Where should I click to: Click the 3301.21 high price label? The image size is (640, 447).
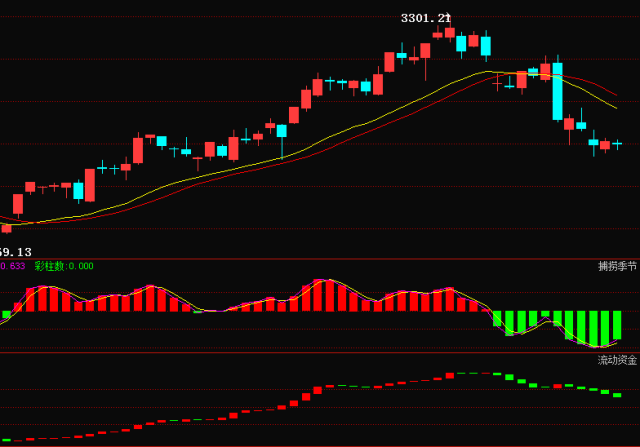(425, 18)
